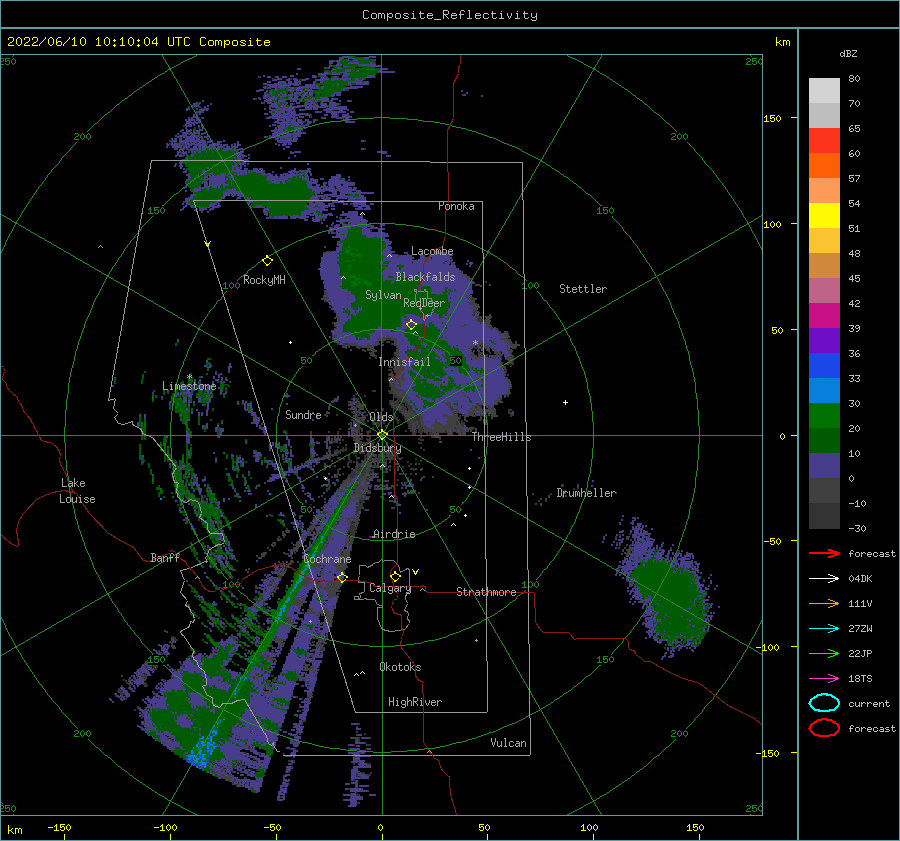The height and width of the screenshot is (841, 900).
Task: Click the Olds town label
Action: [x=381, y=417]
